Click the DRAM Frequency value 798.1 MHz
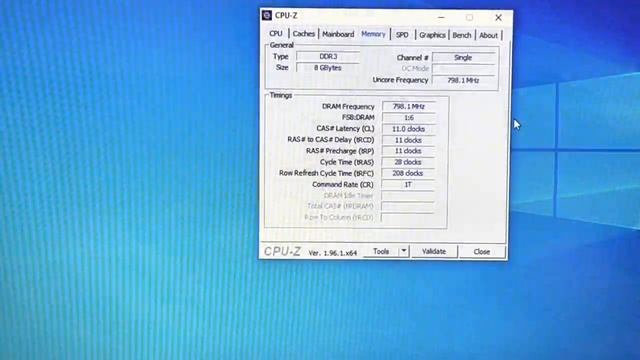 [409, 107]
